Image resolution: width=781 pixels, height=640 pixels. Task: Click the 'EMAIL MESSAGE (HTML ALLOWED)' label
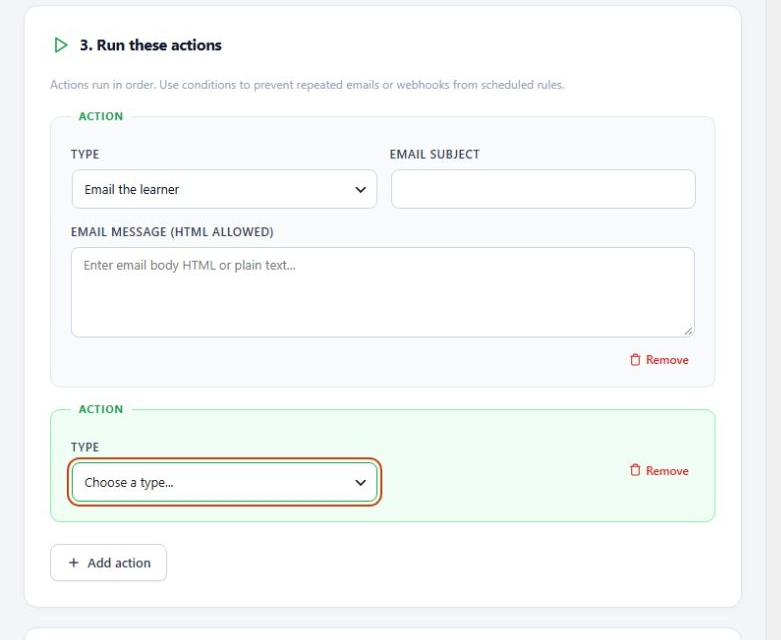tap(172, 232)
